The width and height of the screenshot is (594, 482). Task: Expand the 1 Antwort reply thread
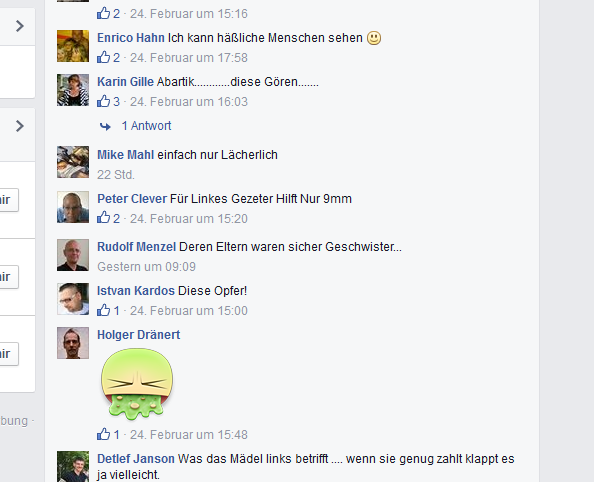[x=146, y=126]
